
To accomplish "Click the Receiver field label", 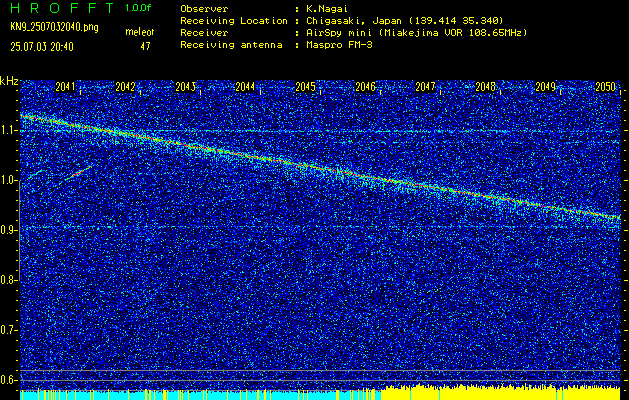I will point(204,33).
